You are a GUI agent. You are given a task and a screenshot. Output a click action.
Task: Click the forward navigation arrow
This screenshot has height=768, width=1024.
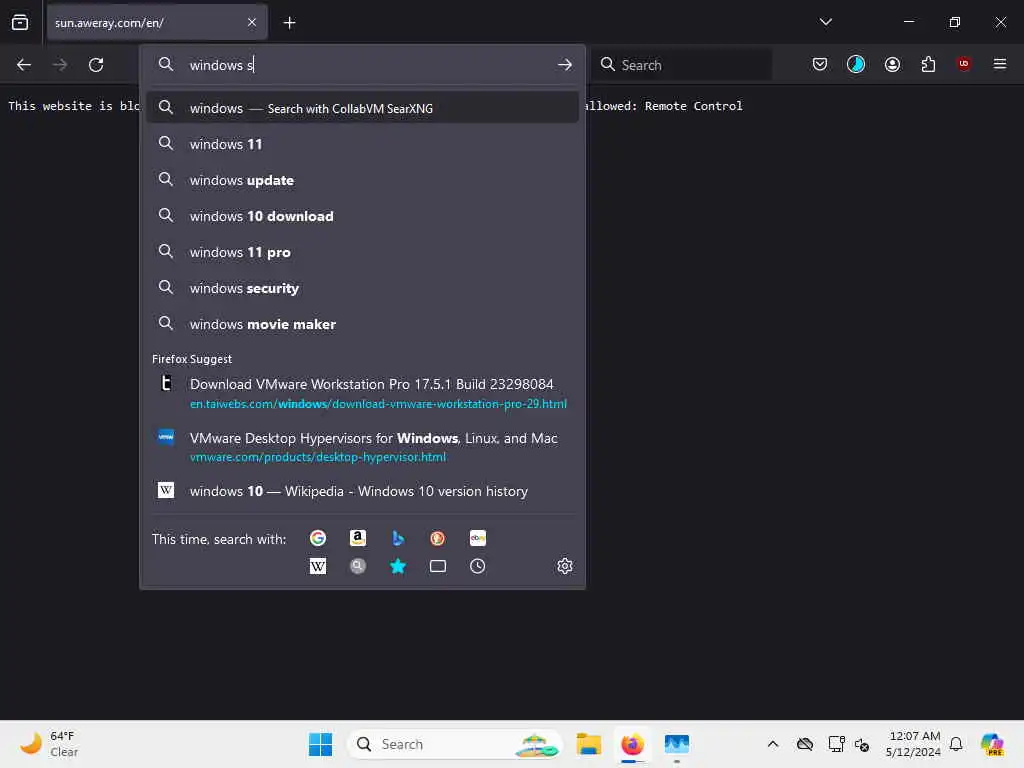pyautogui.click(x=59, y=65)
